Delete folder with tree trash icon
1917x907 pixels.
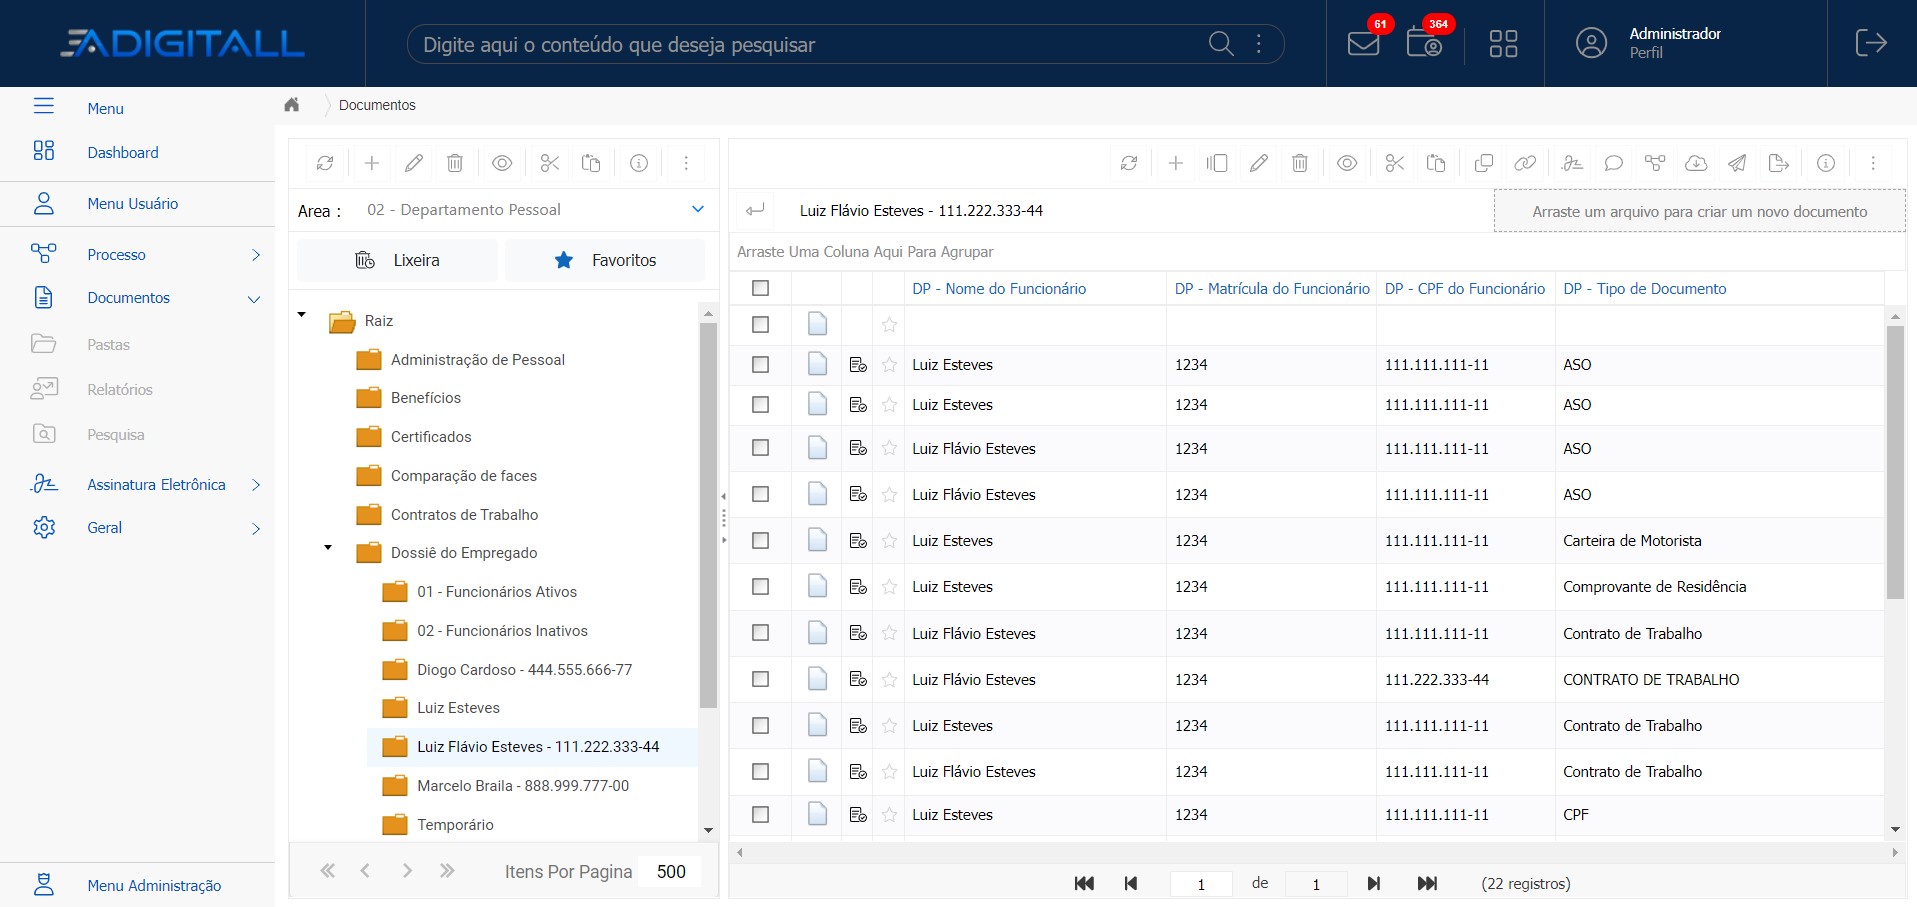pos(455,163)
